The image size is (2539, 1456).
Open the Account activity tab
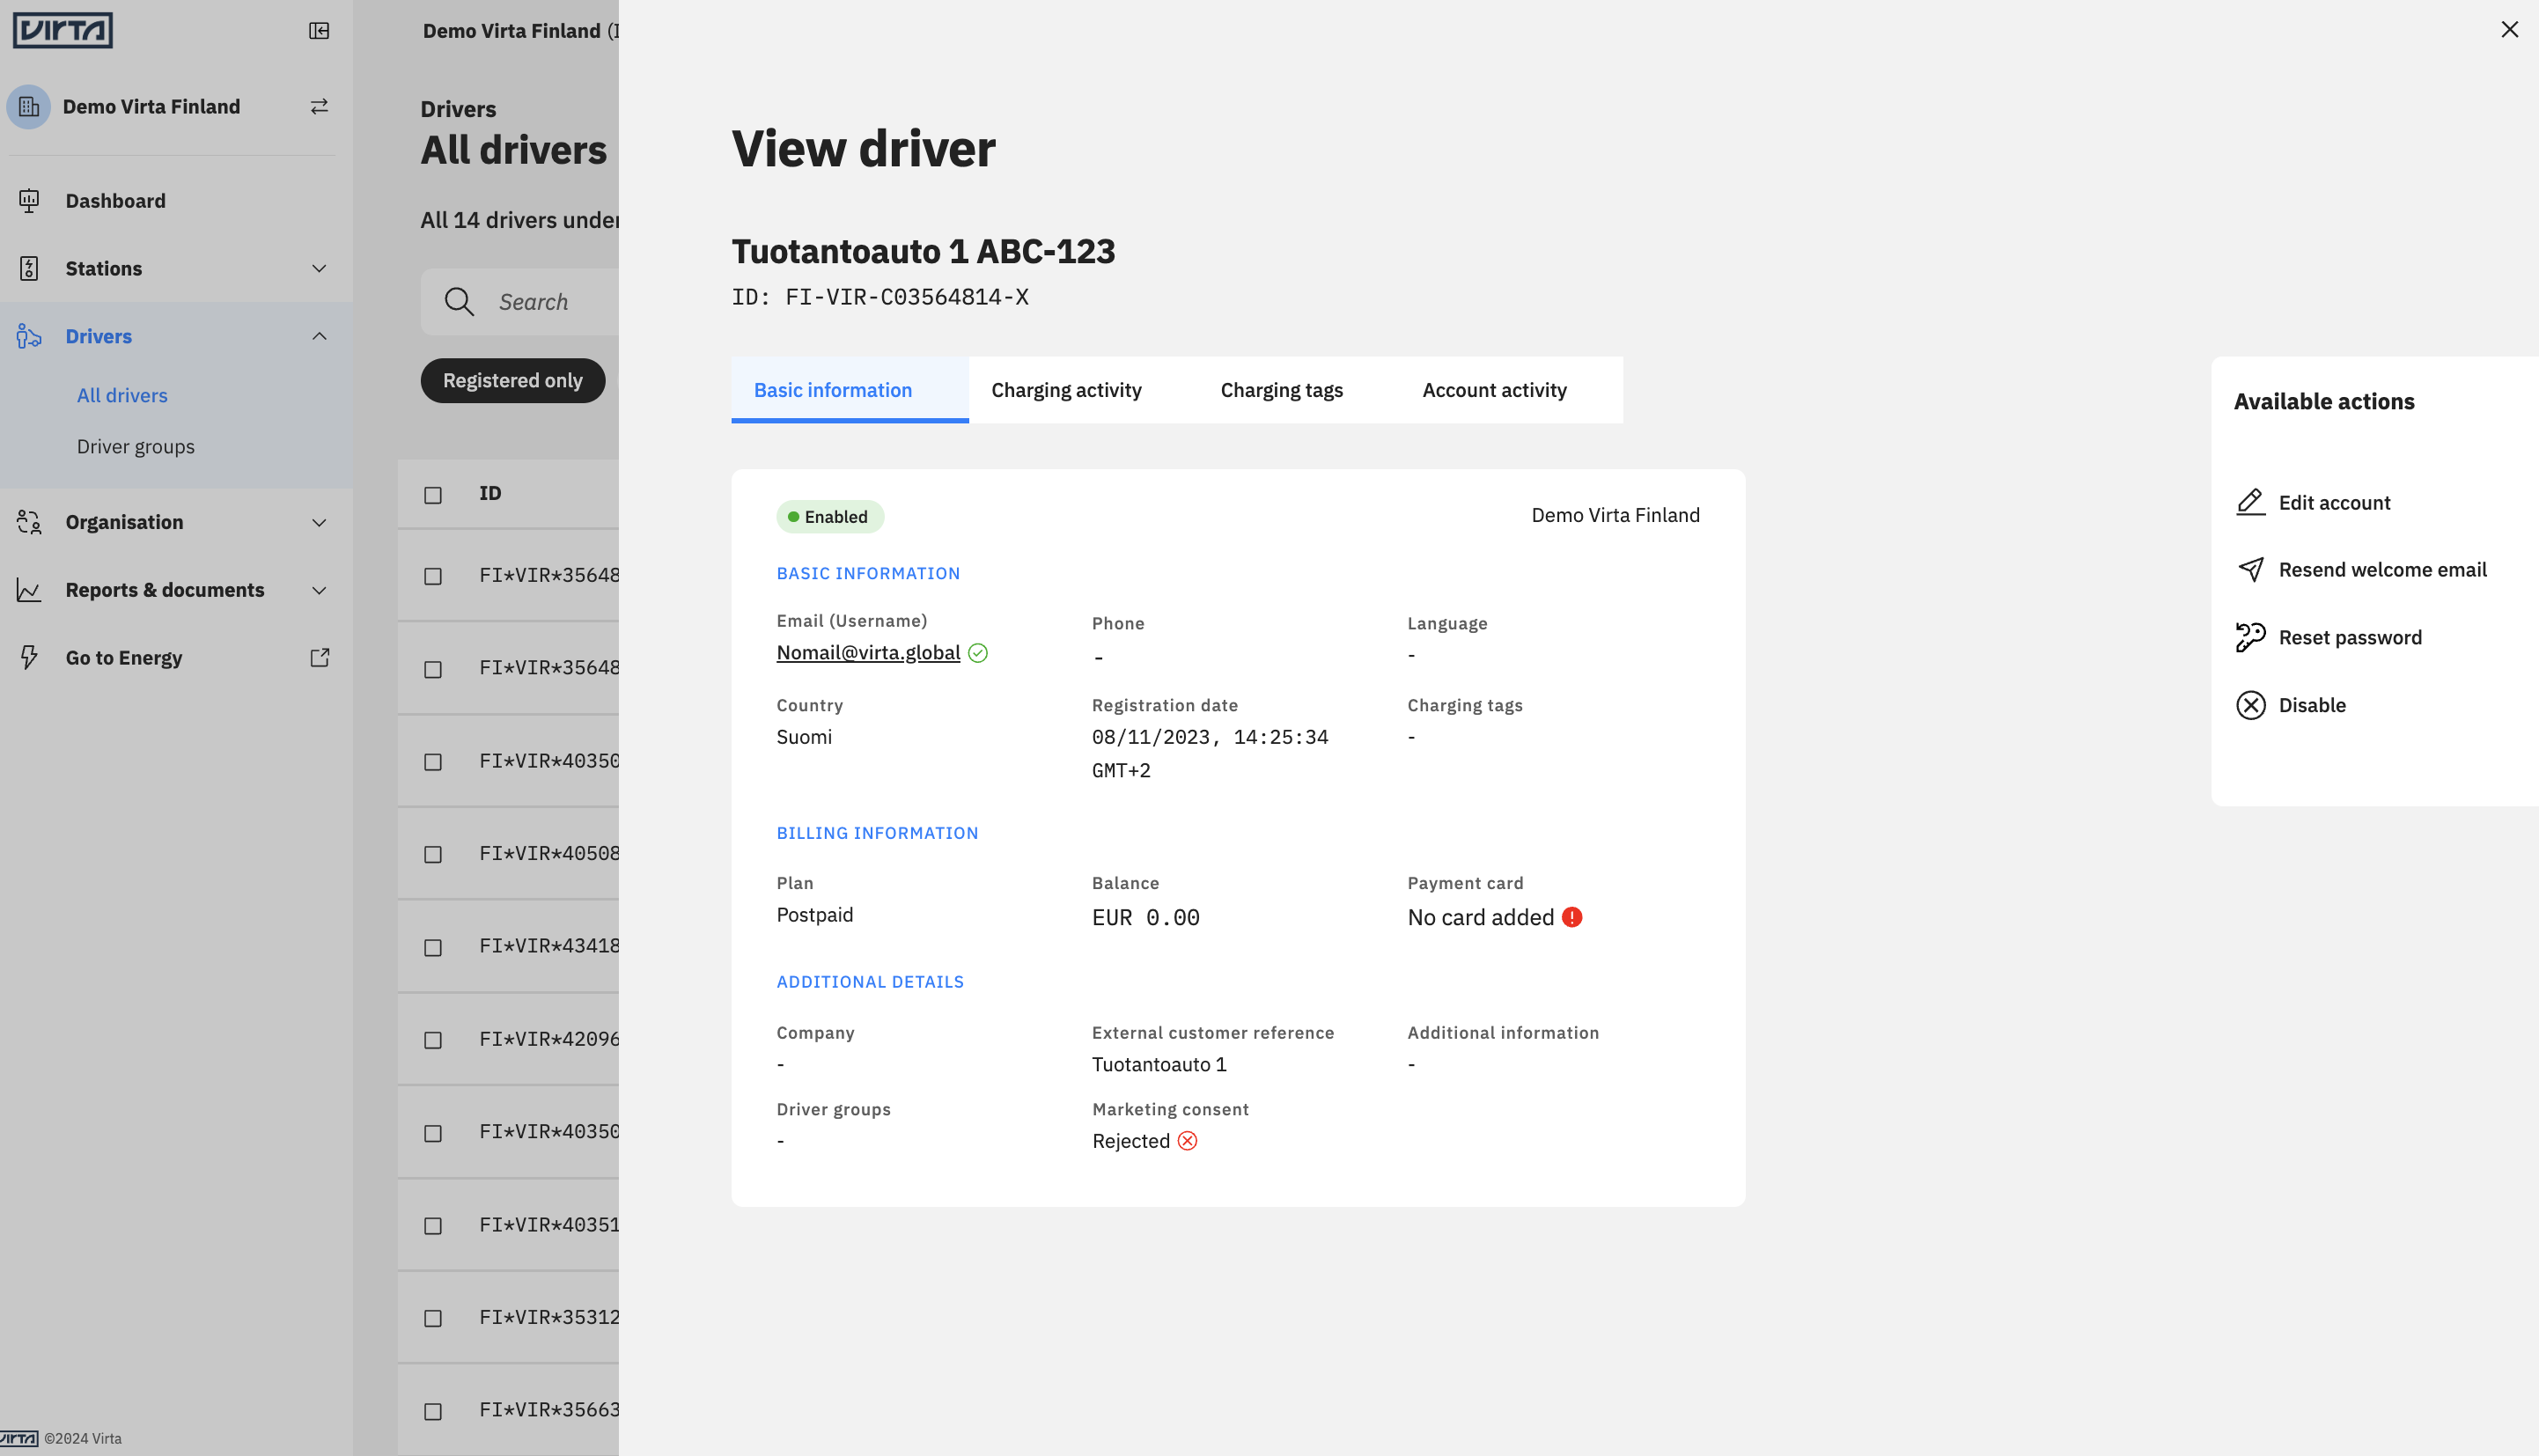click(1494, 390)
